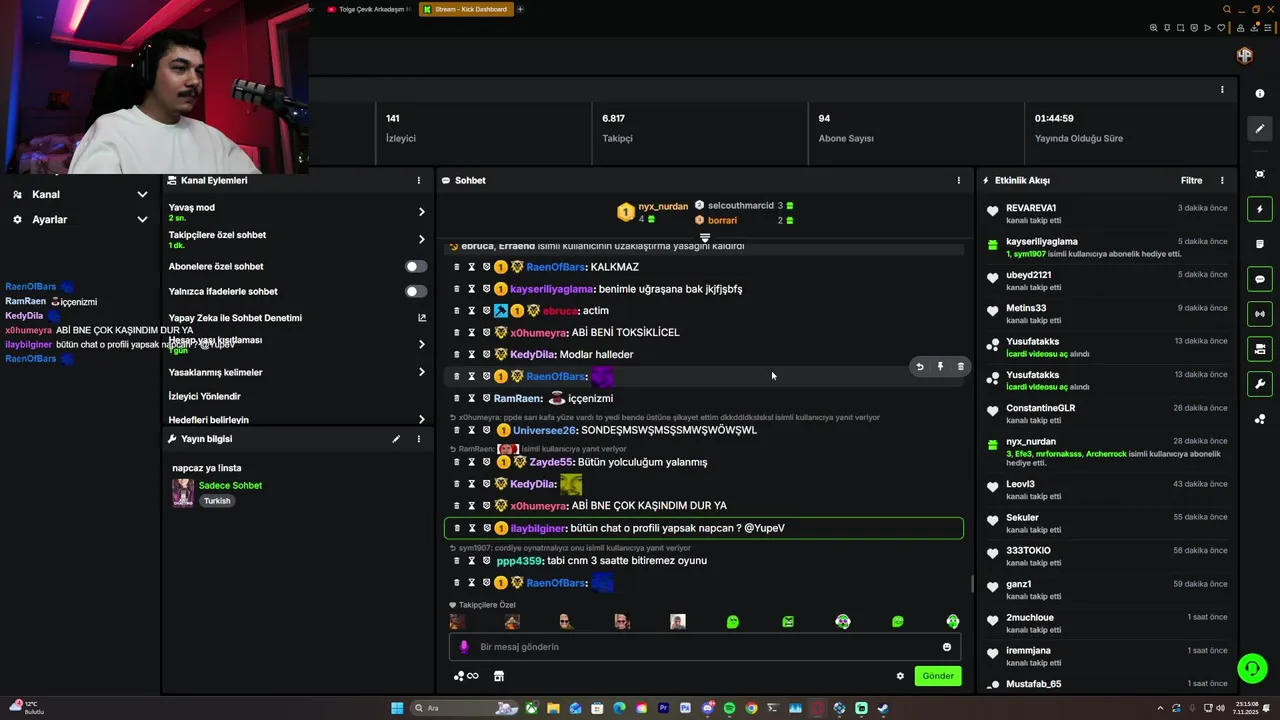Click the lightning bolt sidebar icon
The width and height of the screenshot is (1280, 720).
click(1259, 210)
